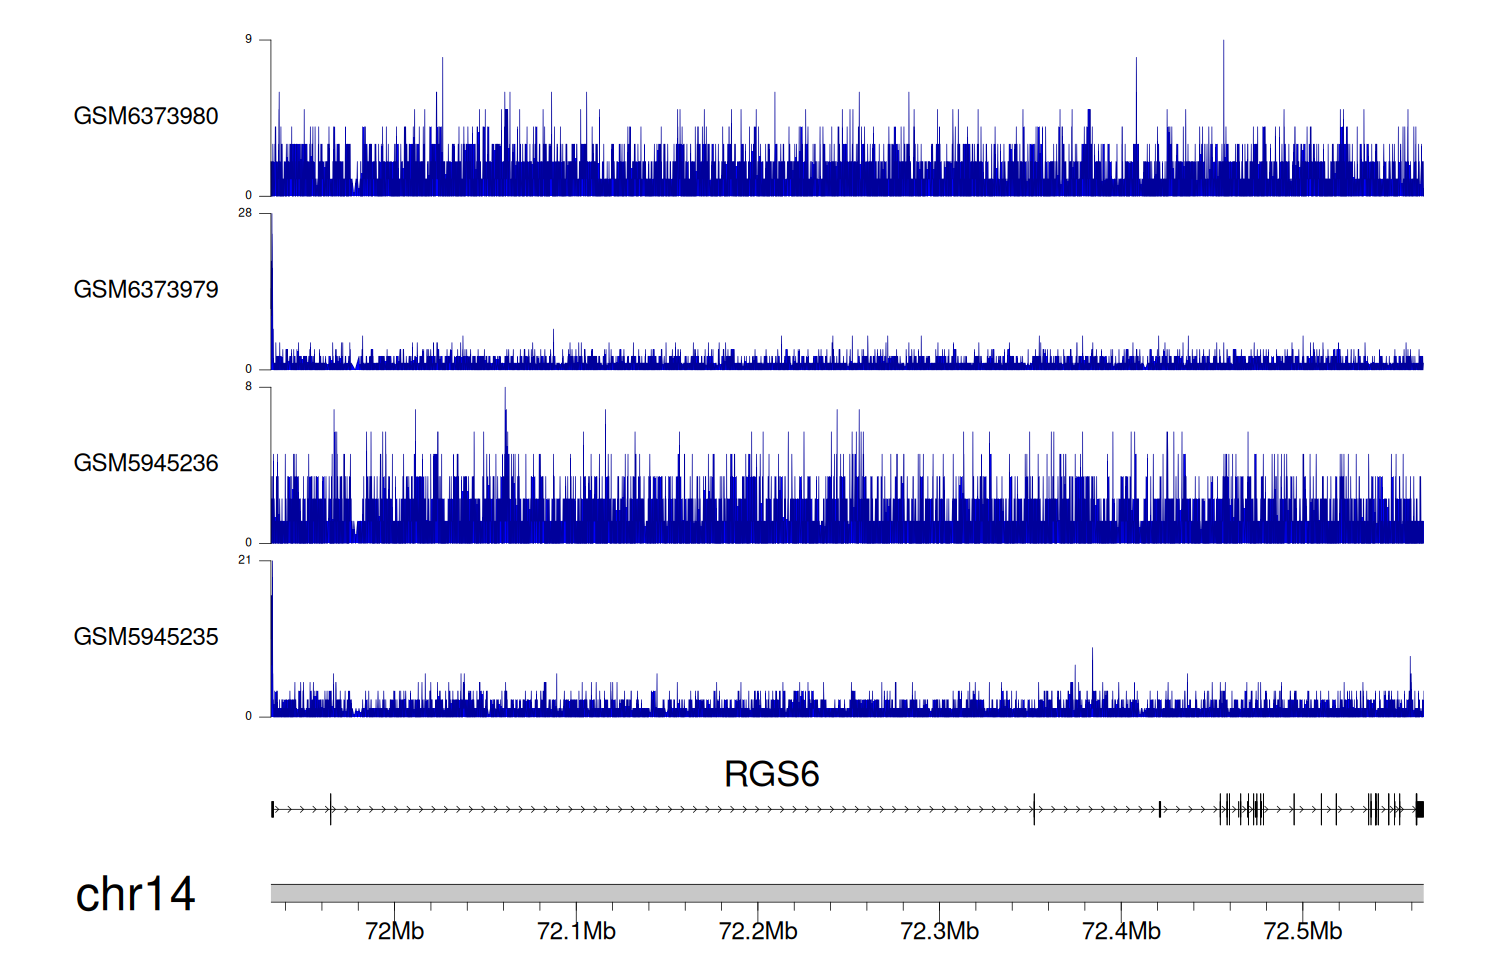Click the 72.2Mb axis label
Screen dimensions: 1500x980
point(758,931)
